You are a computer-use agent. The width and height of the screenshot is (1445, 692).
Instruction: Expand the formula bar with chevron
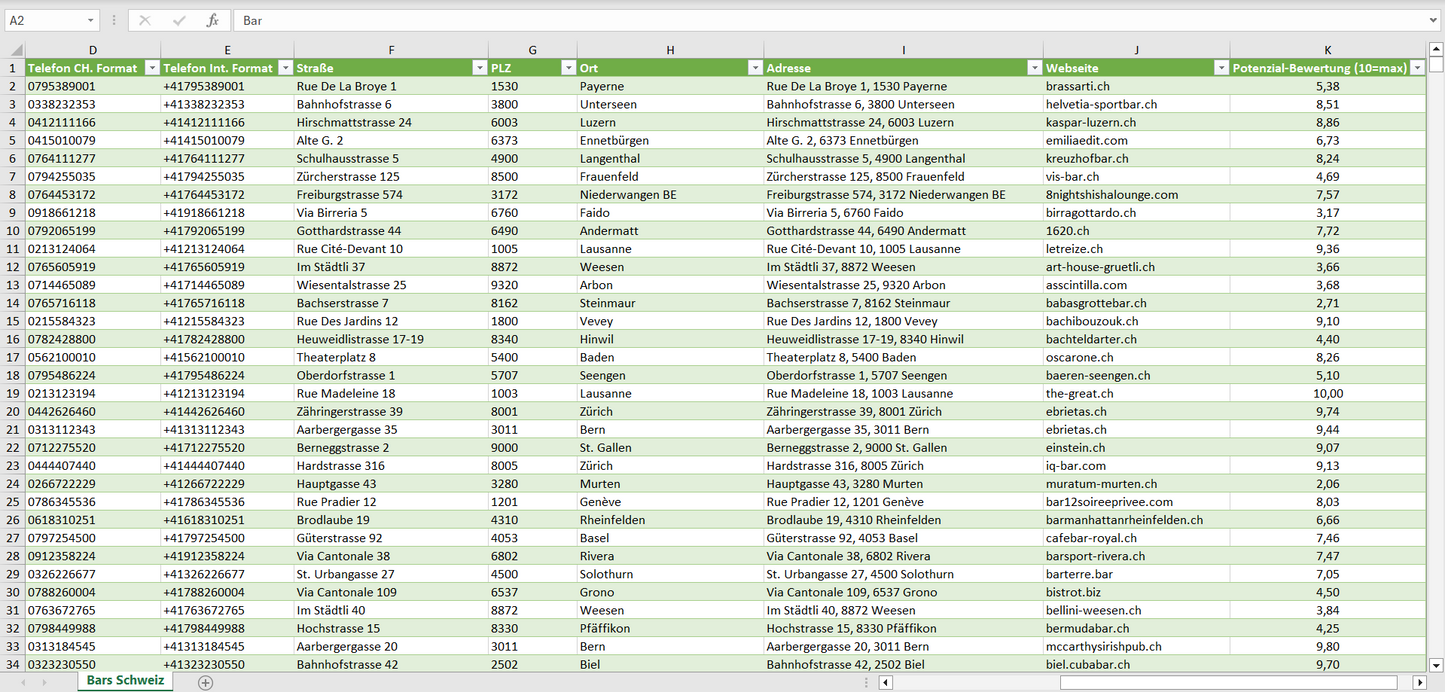click(1435, 20)
